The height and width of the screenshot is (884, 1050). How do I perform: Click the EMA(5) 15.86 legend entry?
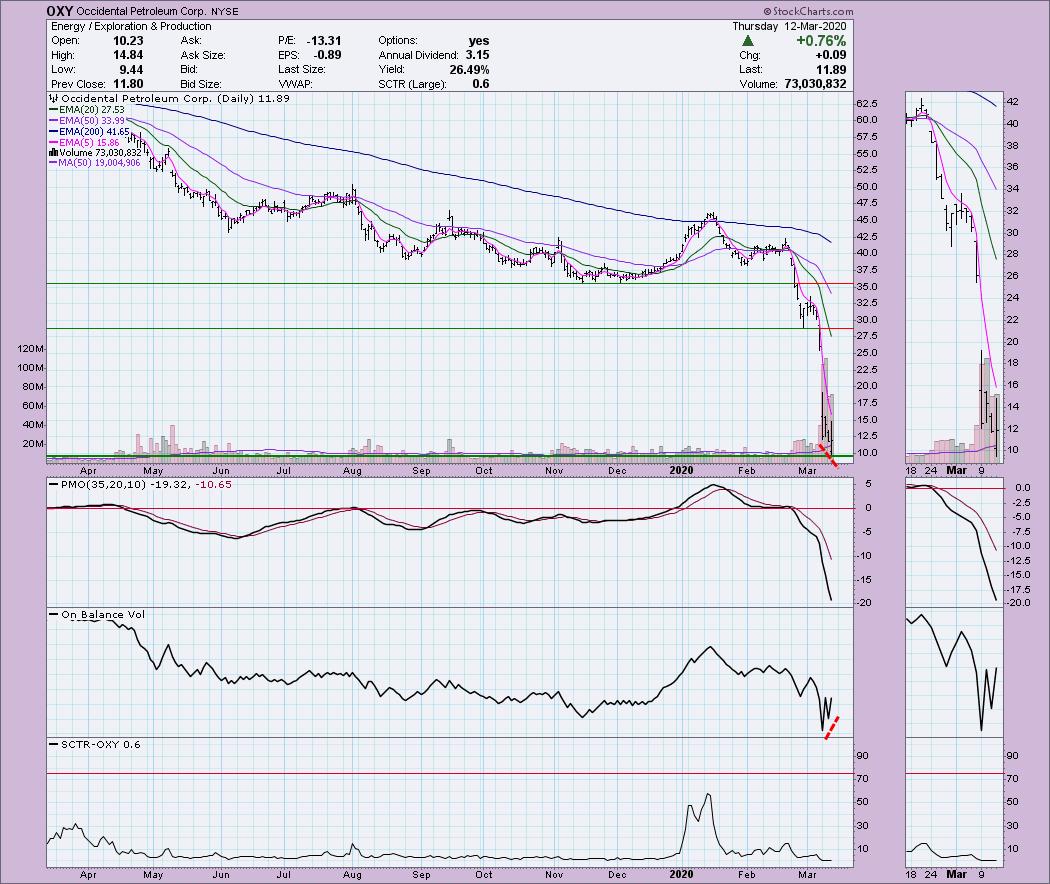click(x=90, y=142)
